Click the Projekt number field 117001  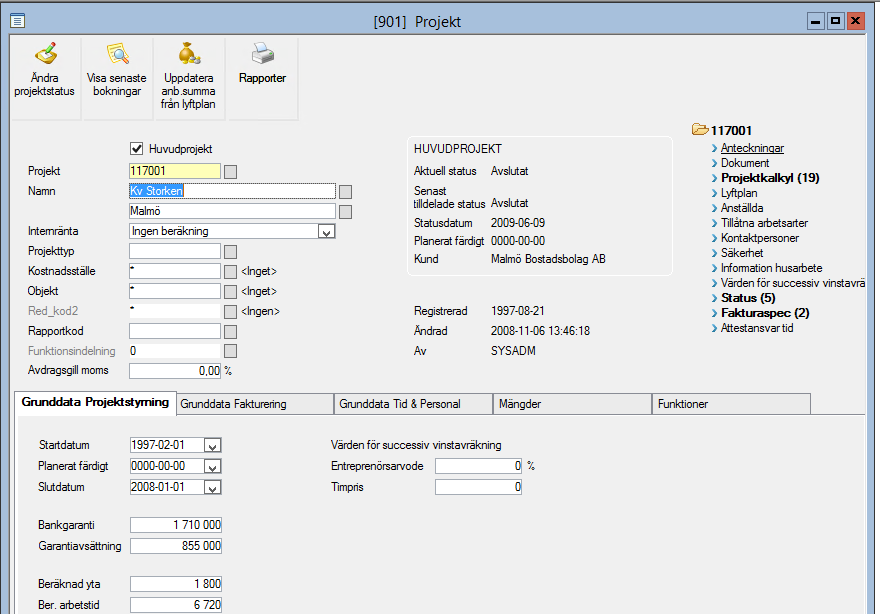[175, 171]
